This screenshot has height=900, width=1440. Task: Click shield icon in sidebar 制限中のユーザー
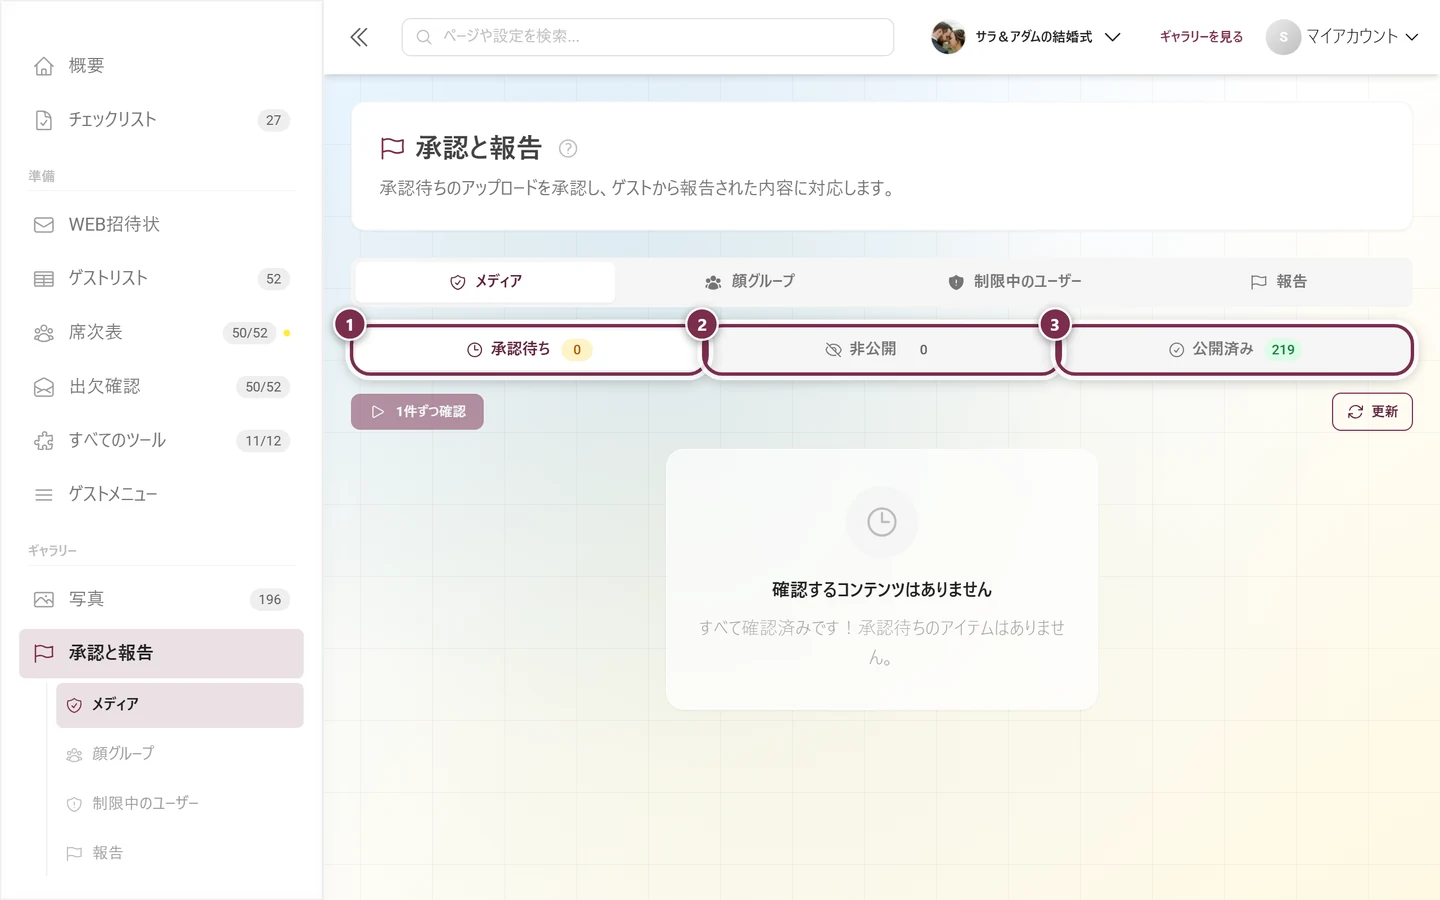(74, 805)
